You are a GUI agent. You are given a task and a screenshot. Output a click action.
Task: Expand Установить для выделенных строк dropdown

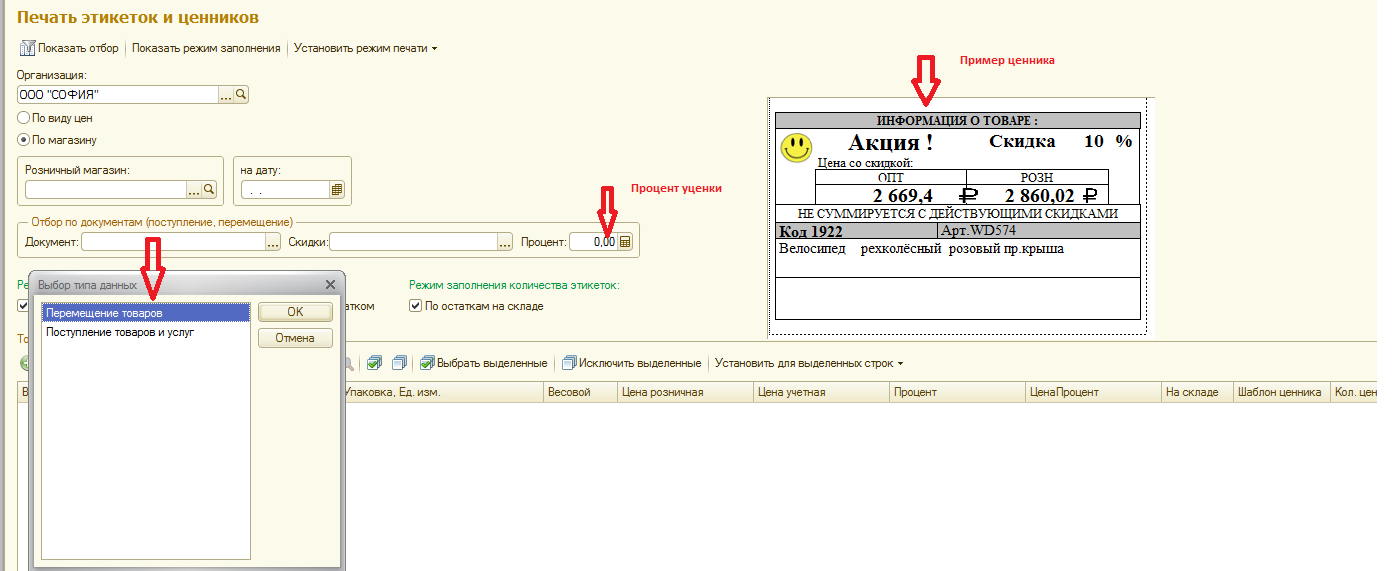(809, 363)
